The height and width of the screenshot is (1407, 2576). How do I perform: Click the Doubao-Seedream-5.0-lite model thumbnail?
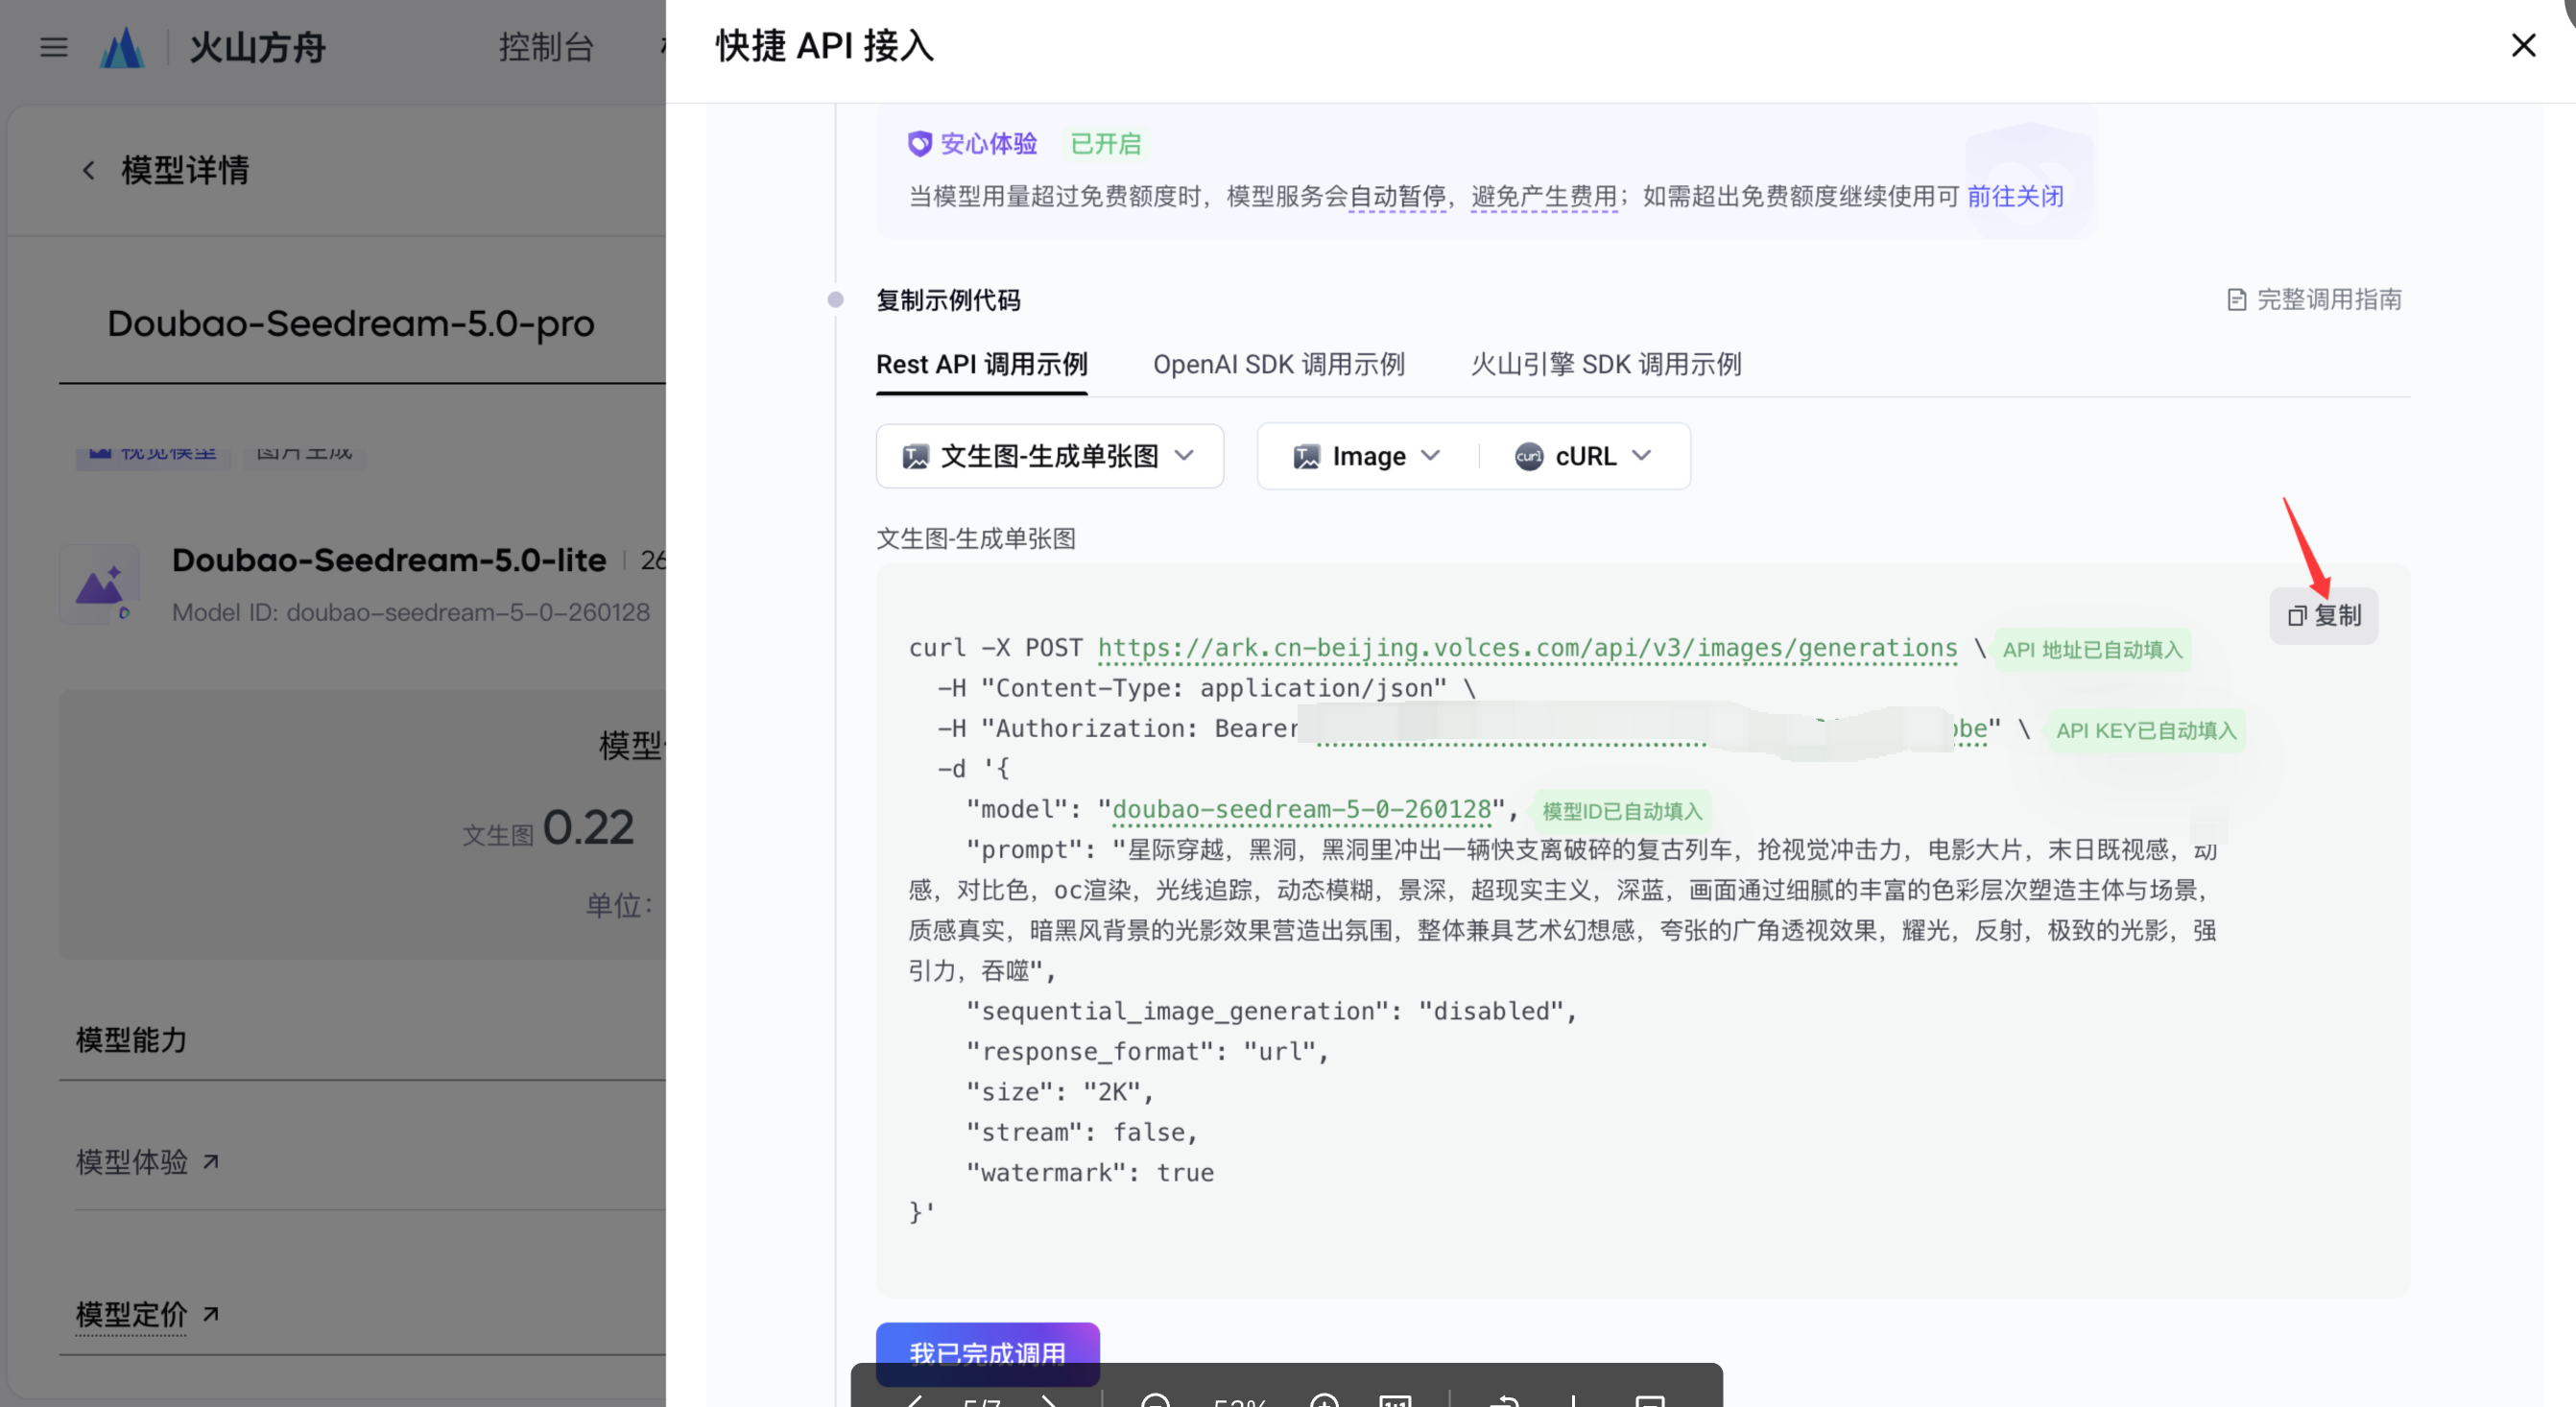[100, 585]
